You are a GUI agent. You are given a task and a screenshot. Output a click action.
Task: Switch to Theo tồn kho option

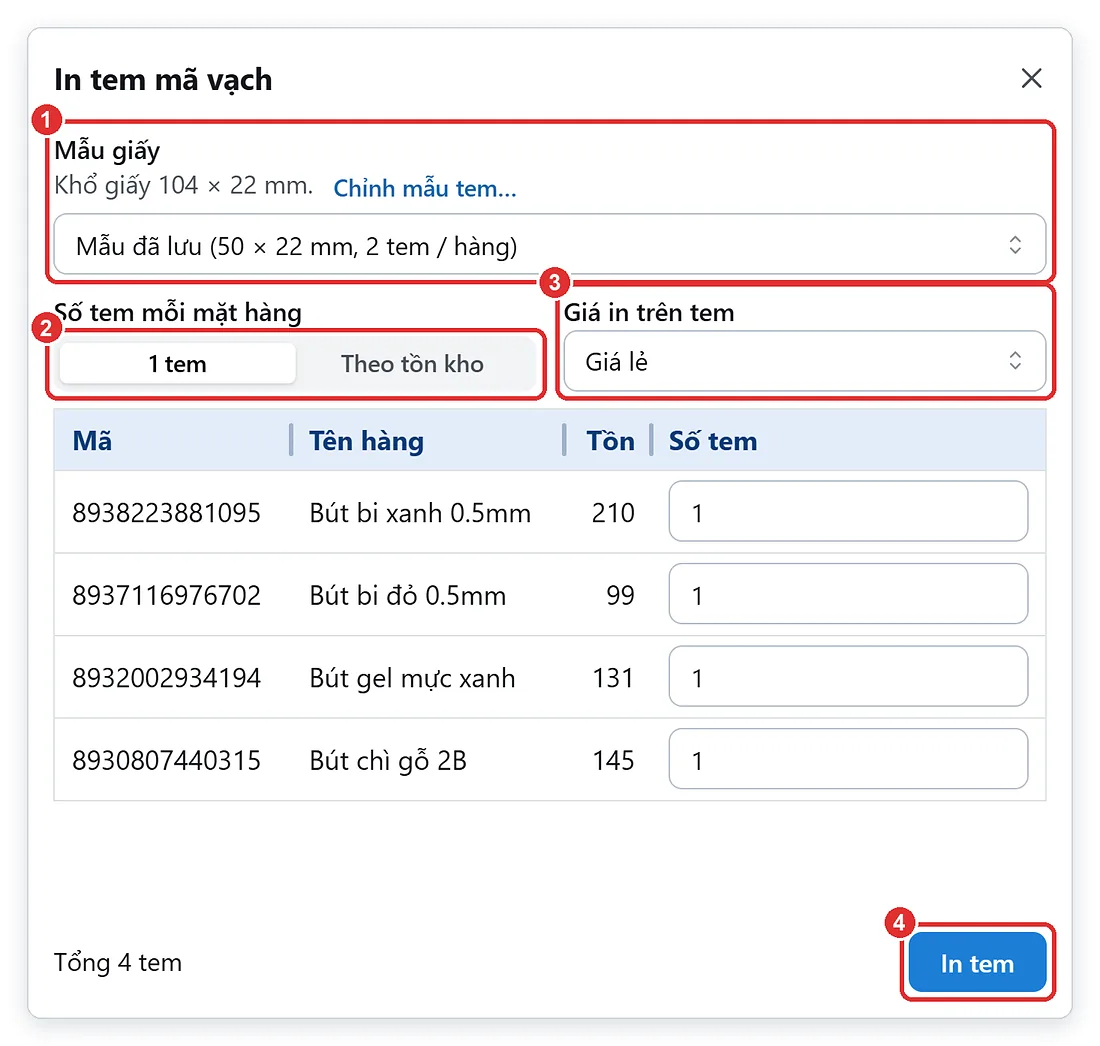[412, 363]
